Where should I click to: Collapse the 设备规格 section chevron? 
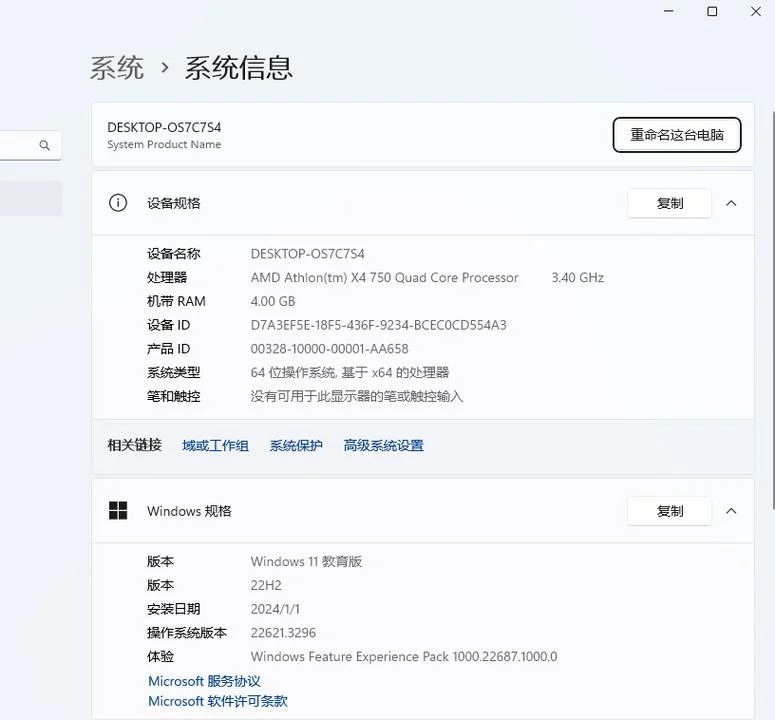731,203
